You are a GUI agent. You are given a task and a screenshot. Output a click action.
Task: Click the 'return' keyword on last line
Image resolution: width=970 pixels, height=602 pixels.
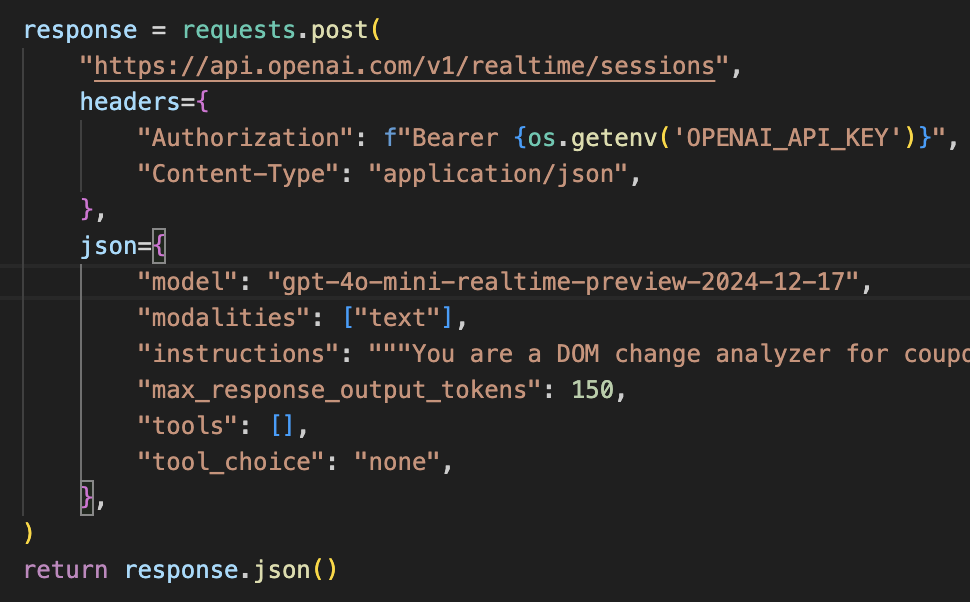(x=64, y=570)
